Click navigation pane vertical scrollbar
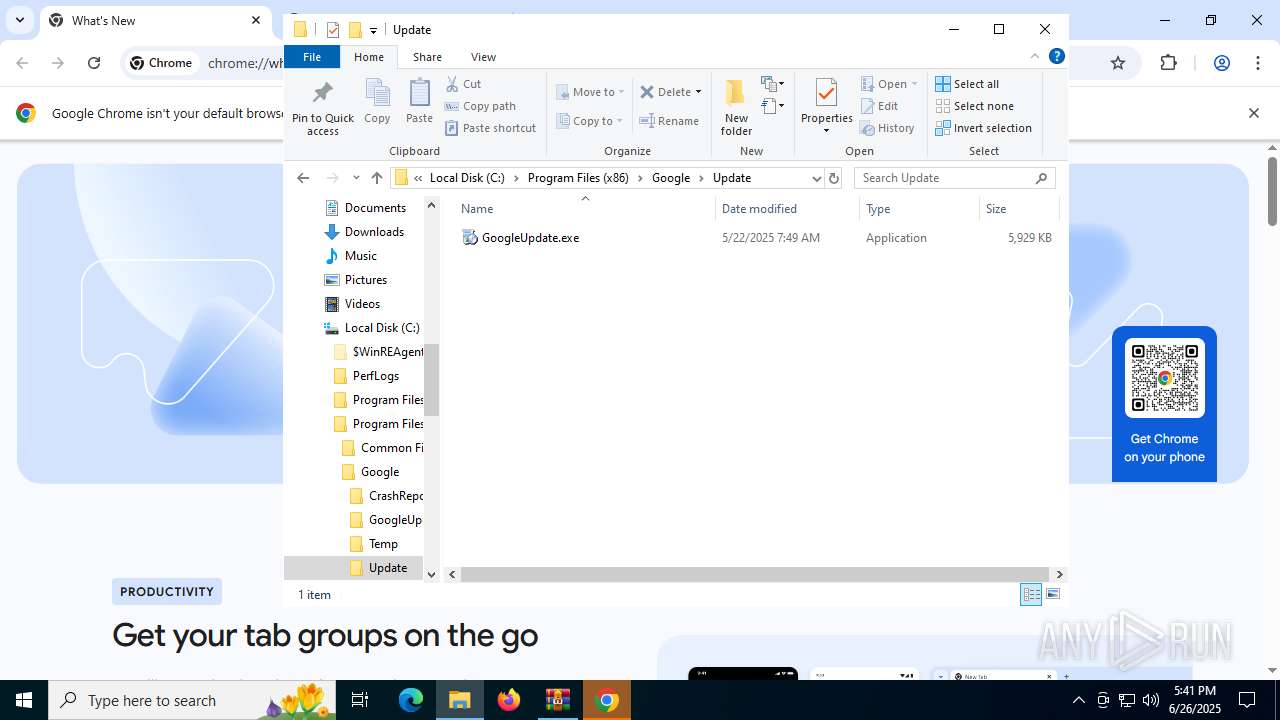 point(432,380)
